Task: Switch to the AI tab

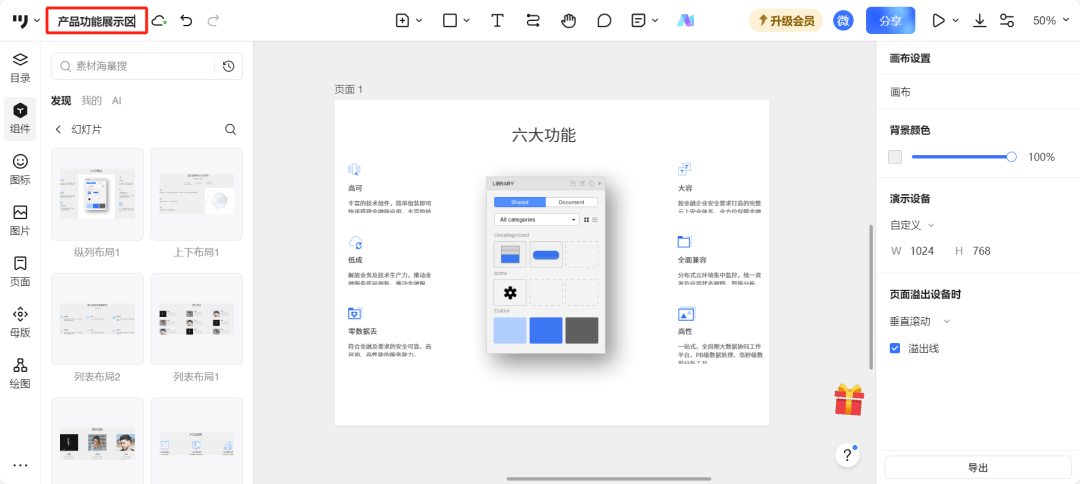Action: pyautogui.click(x=116, y=101)
